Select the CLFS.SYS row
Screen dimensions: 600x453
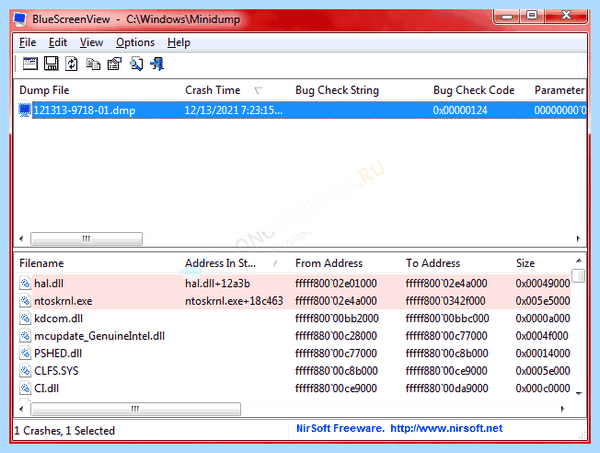pos(295,371)
